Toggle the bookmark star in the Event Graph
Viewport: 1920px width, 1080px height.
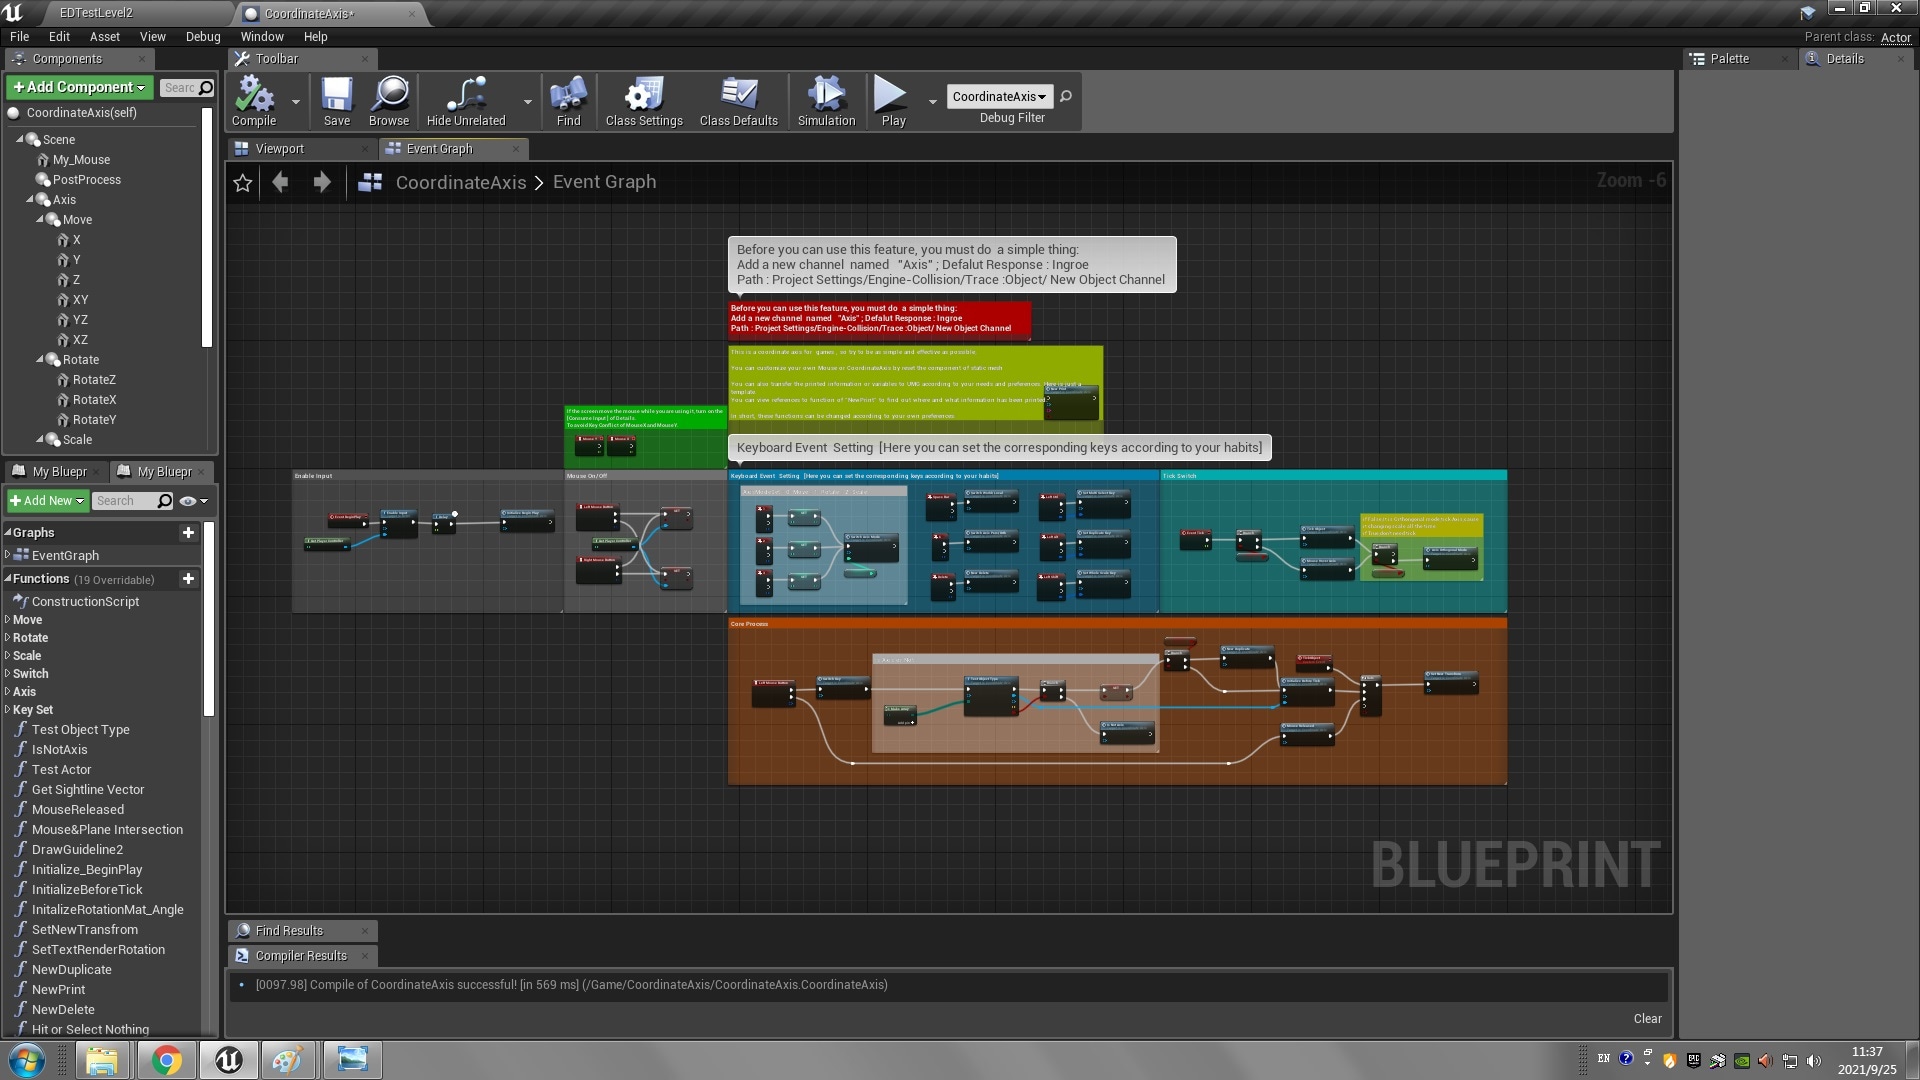pyautogui.click(x=242, y=182)
